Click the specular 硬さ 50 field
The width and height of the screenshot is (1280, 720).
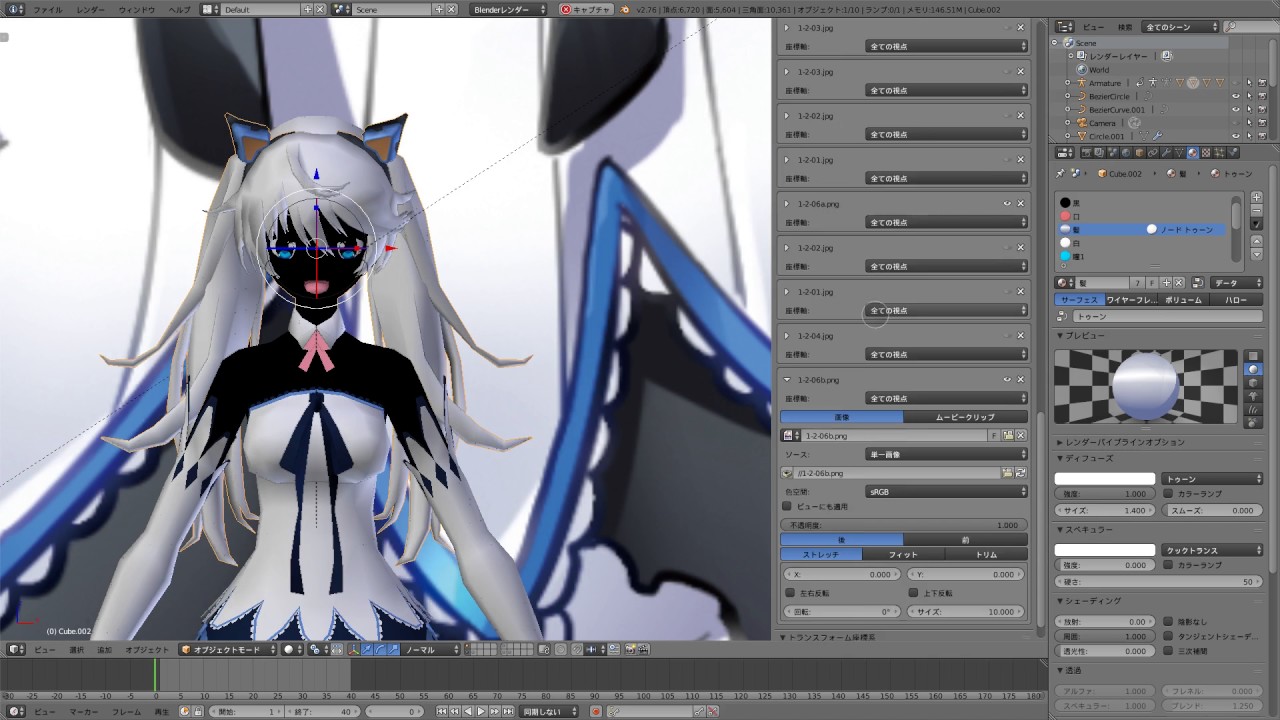point(1159,581)
